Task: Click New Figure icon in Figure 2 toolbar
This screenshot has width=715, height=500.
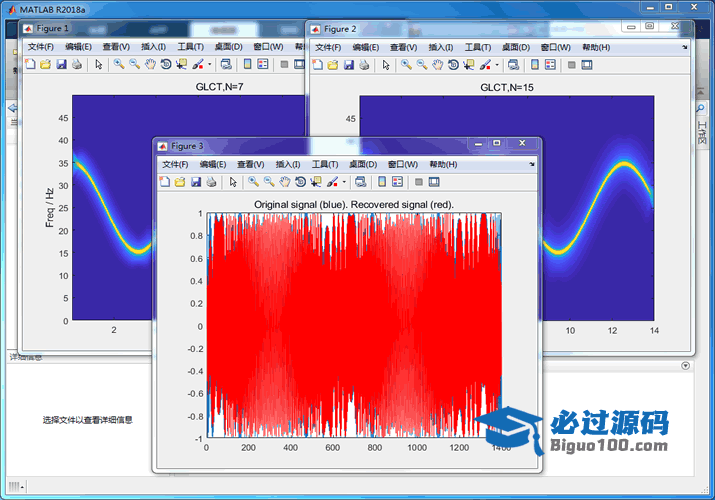Action: pos(318,65)
